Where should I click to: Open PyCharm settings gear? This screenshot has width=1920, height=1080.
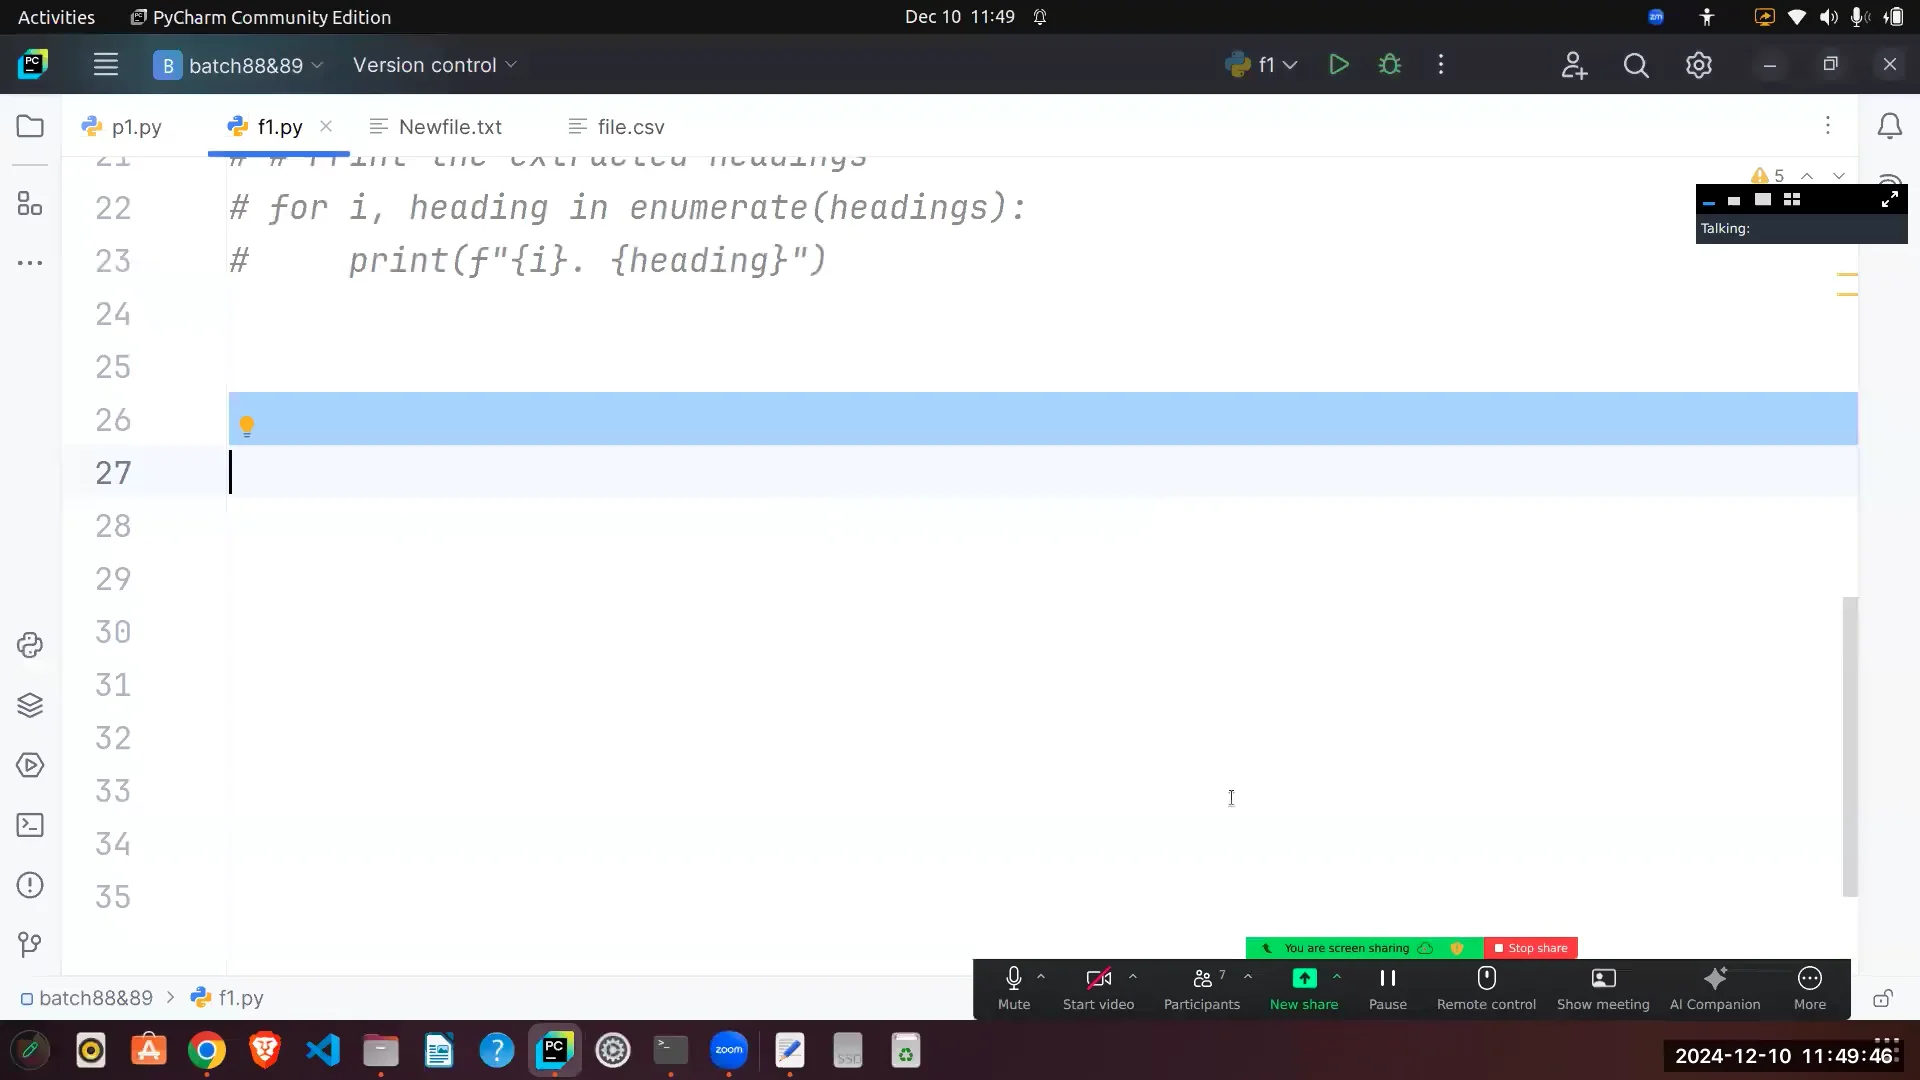[1698, 64]
